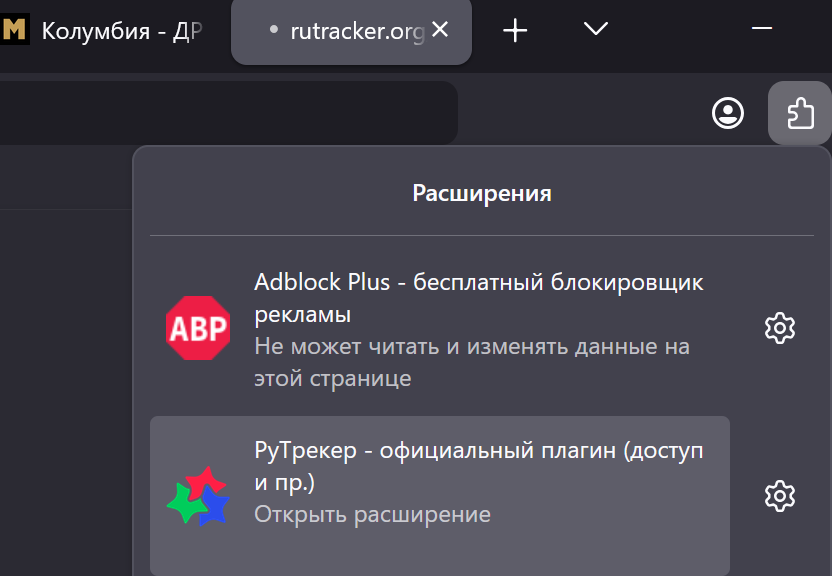Click 'Открыть расширение' text
This screenshot has height=576, width=832.
[372, 514]
